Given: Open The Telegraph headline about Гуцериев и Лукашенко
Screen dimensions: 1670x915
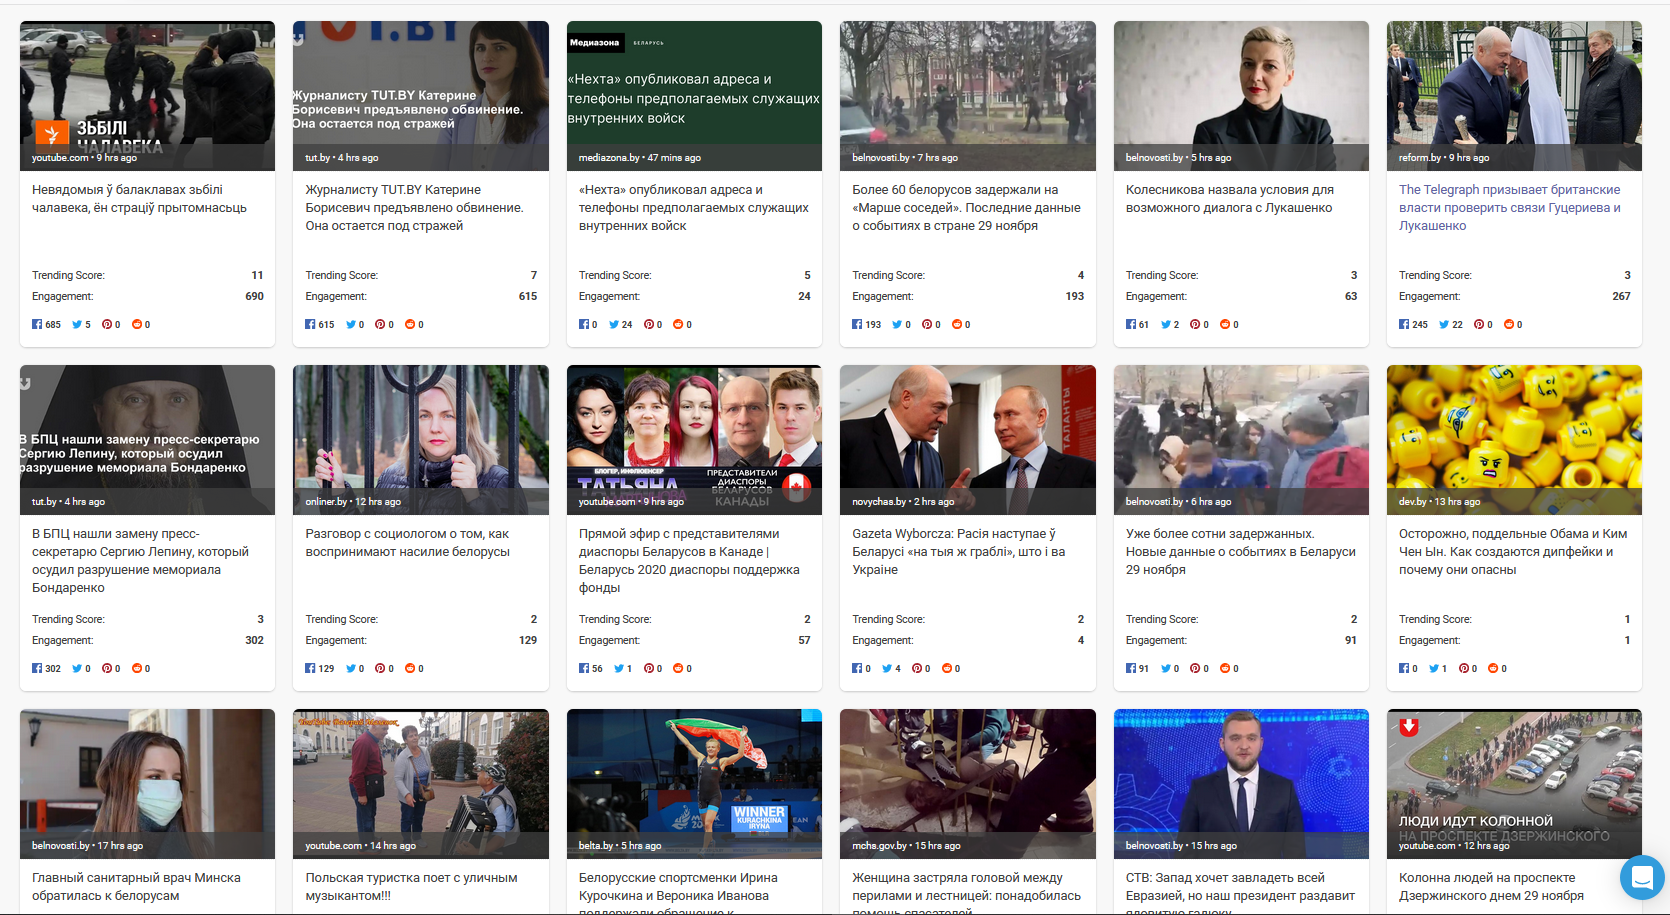Looking at the screenshot, I should (x=1509, y=207).
